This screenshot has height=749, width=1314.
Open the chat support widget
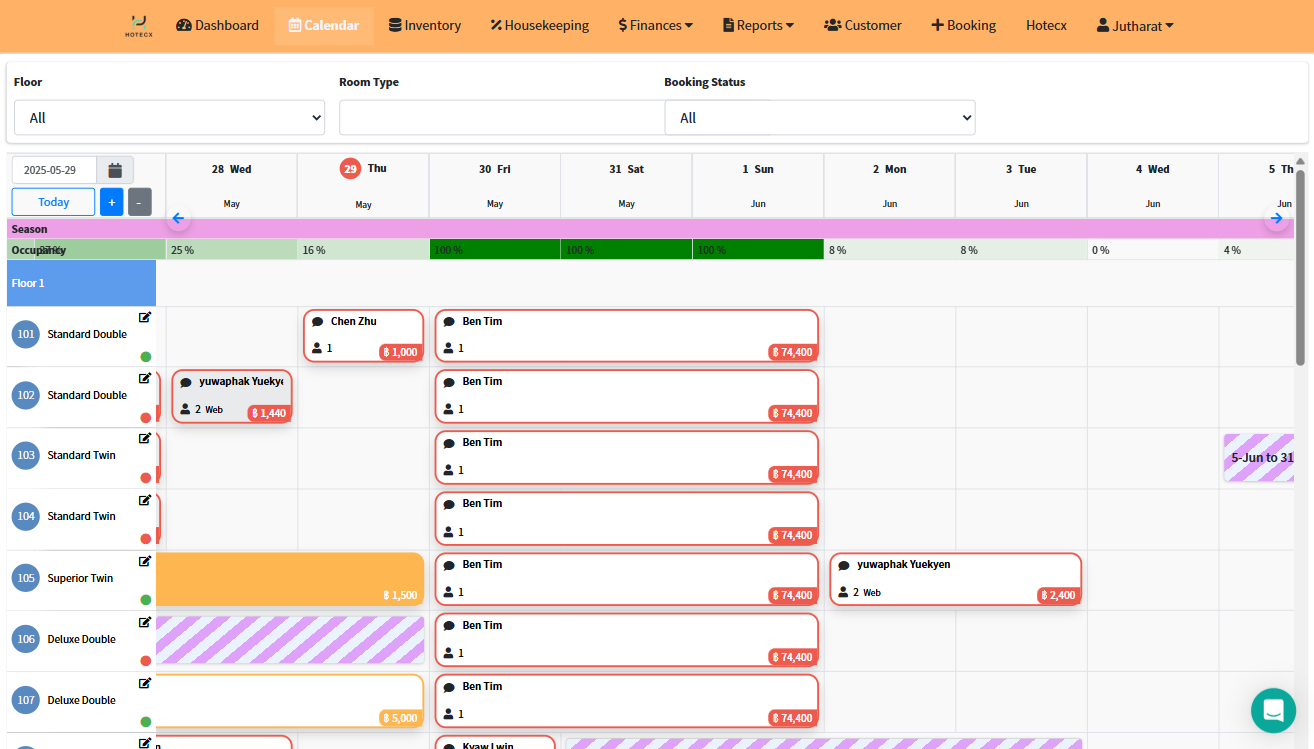point(1273,710)
